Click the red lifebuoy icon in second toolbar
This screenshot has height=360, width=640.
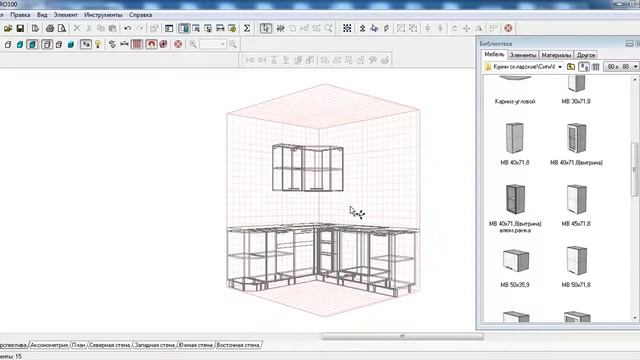(178, 44)
